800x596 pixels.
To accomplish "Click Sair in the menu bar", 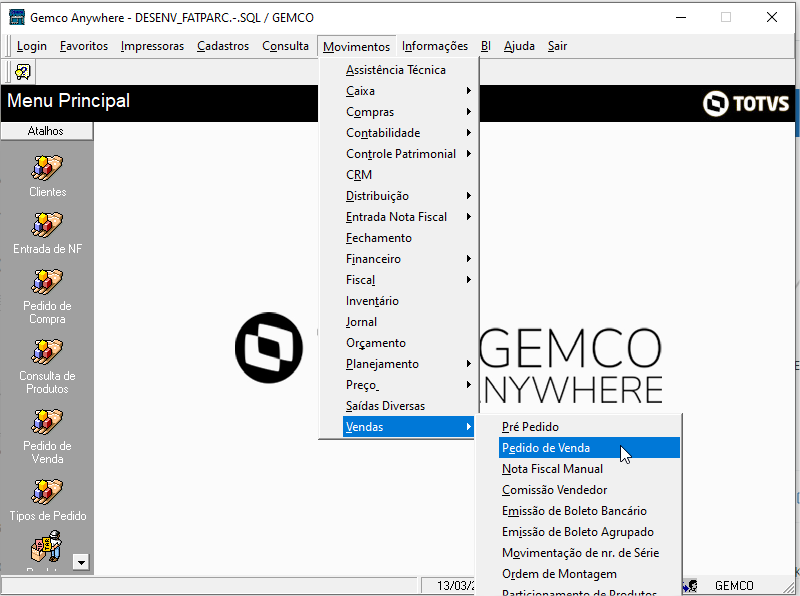I will point(557,46).
